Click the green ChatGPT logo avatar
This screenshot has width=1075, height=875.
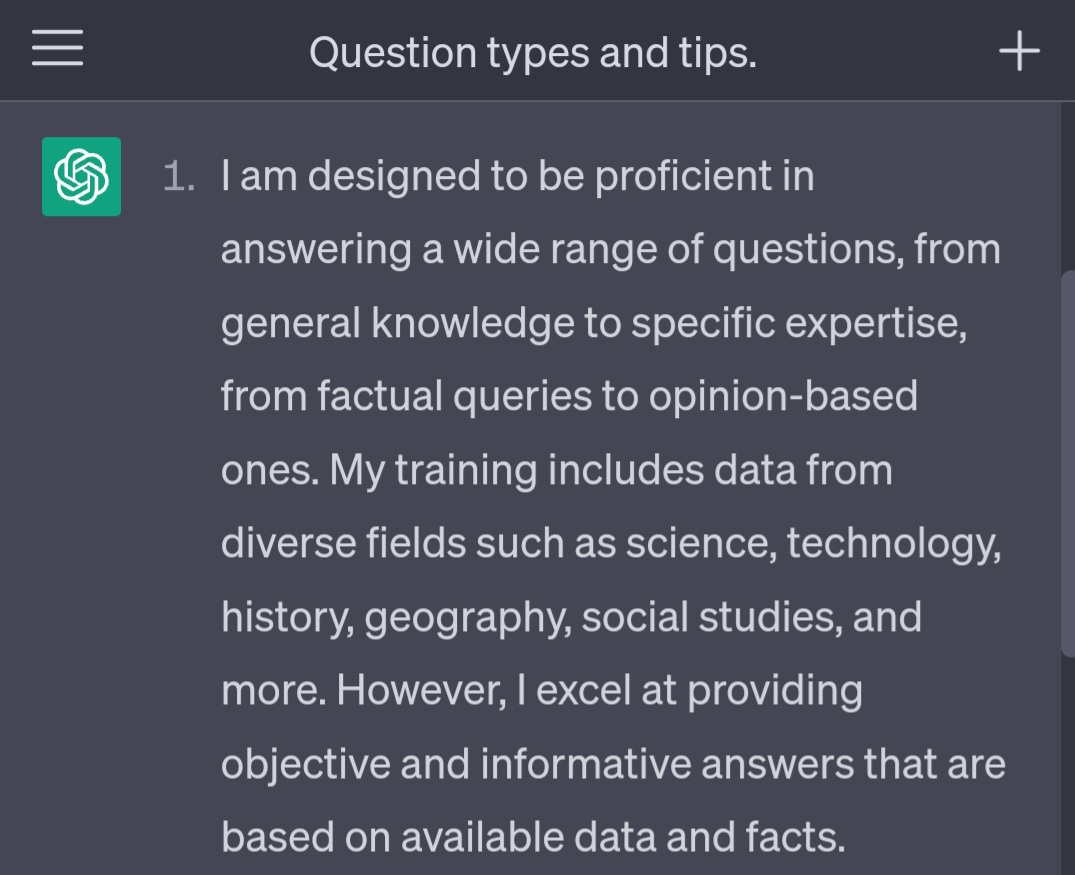click(82, 176)
